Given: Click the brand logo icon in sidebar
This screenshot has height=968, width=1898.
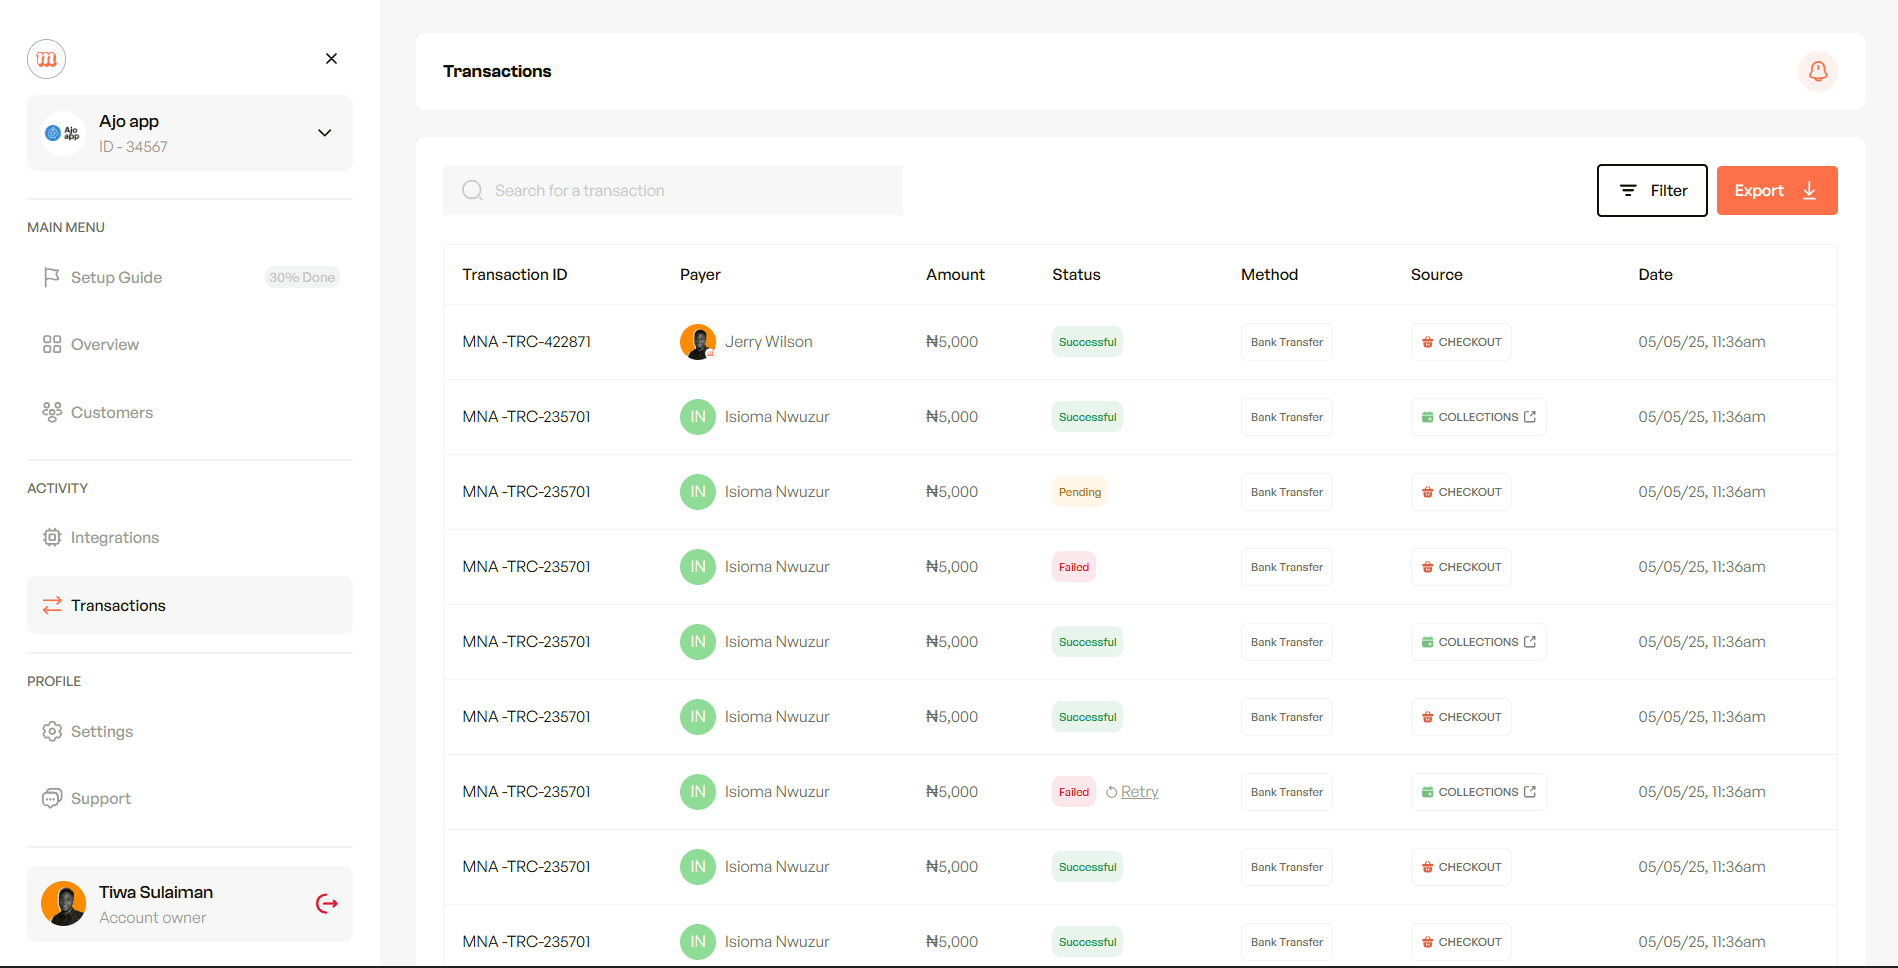Looking at the screenshot, I should pyautogui.click(x=47, y=59).
